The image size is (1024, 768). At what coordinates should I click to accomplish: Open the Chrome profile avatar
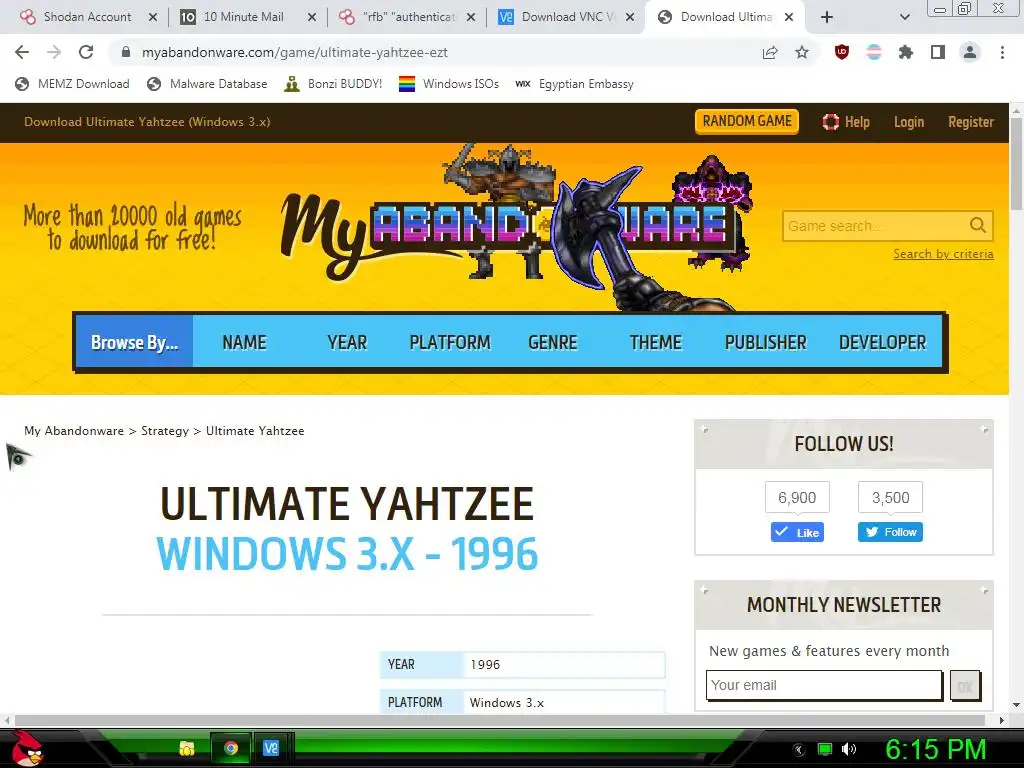(970, 52)
